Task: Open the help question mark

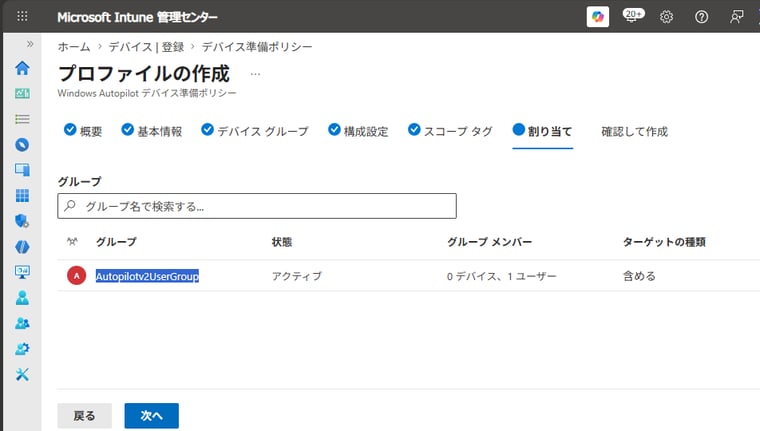Action: (x=701, y=17)
